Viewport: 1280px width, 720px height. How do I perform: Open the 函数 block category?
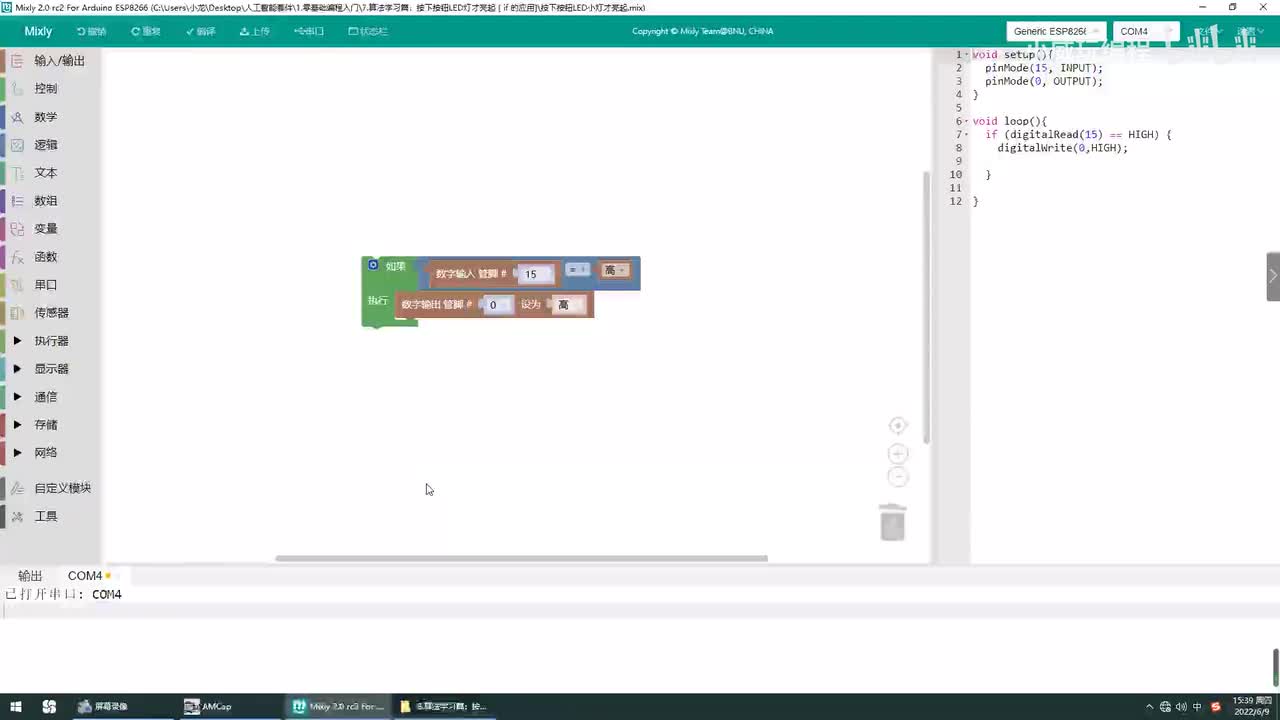[x=50, y=257]
